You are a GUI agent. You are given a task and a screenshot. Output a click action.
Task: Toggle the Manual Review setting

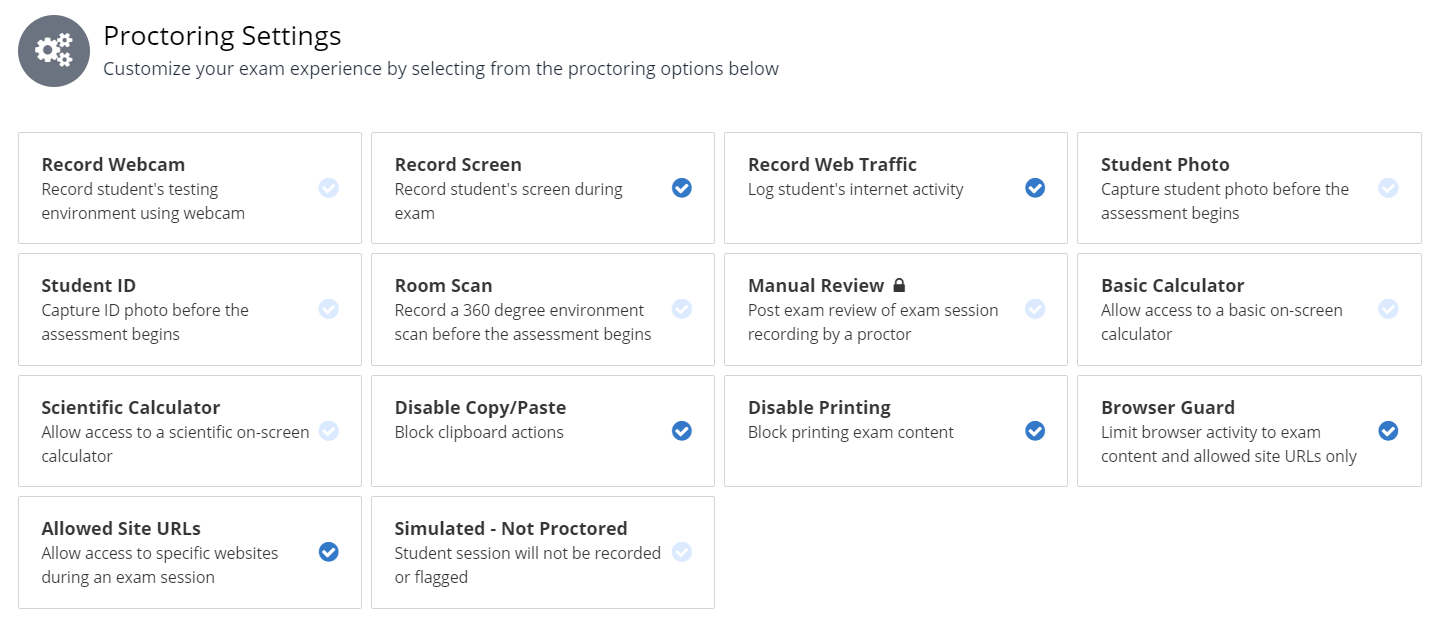point(1035,309)
